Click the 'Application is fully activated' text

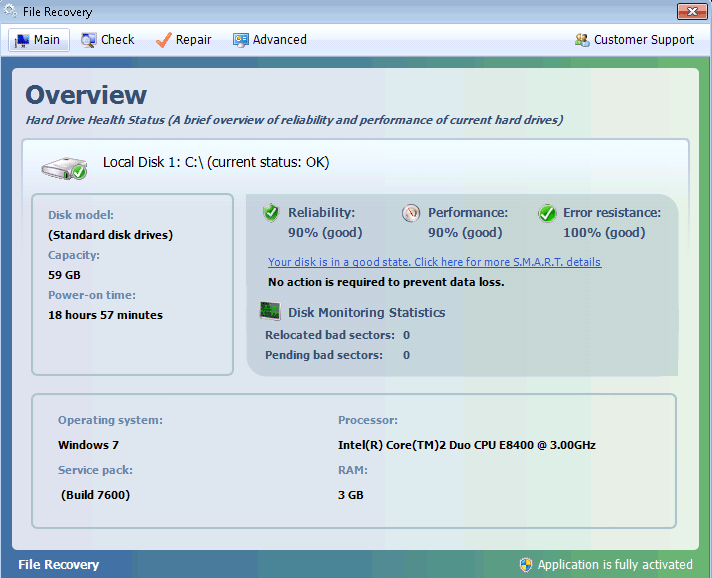tap(615, 565)
